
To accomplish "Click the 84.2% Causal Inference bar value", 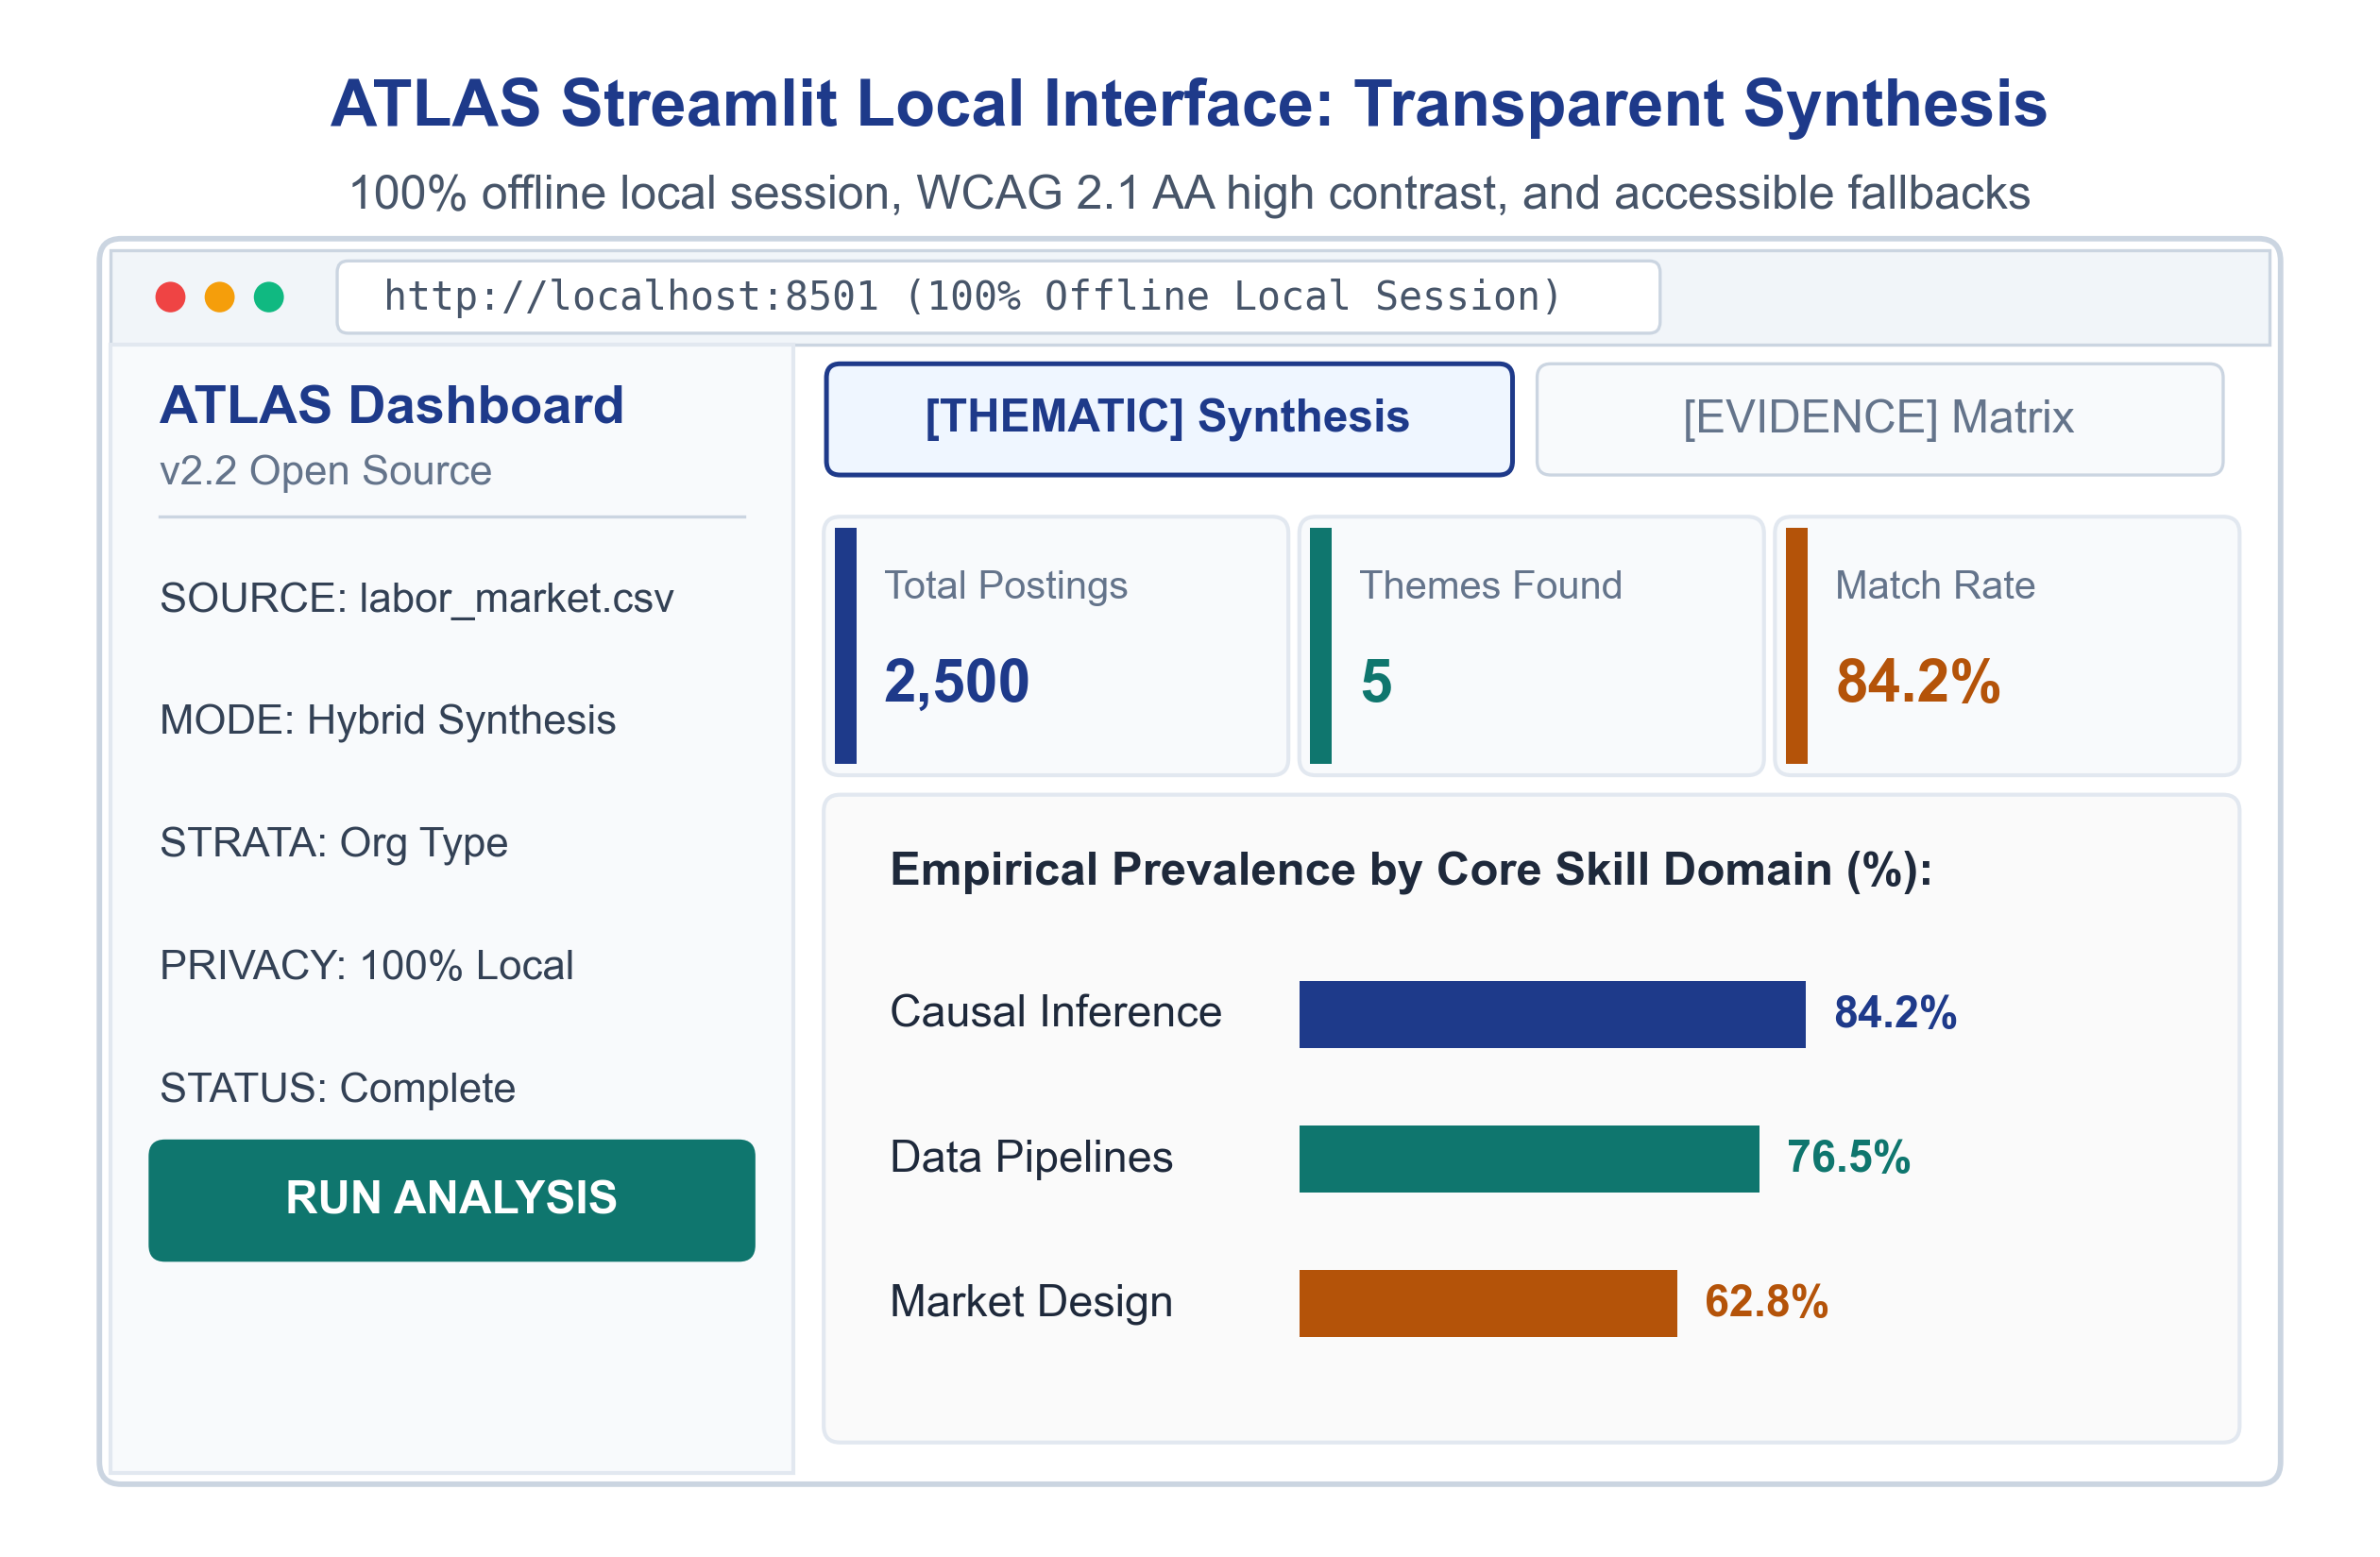I will coord(1895,1013).
